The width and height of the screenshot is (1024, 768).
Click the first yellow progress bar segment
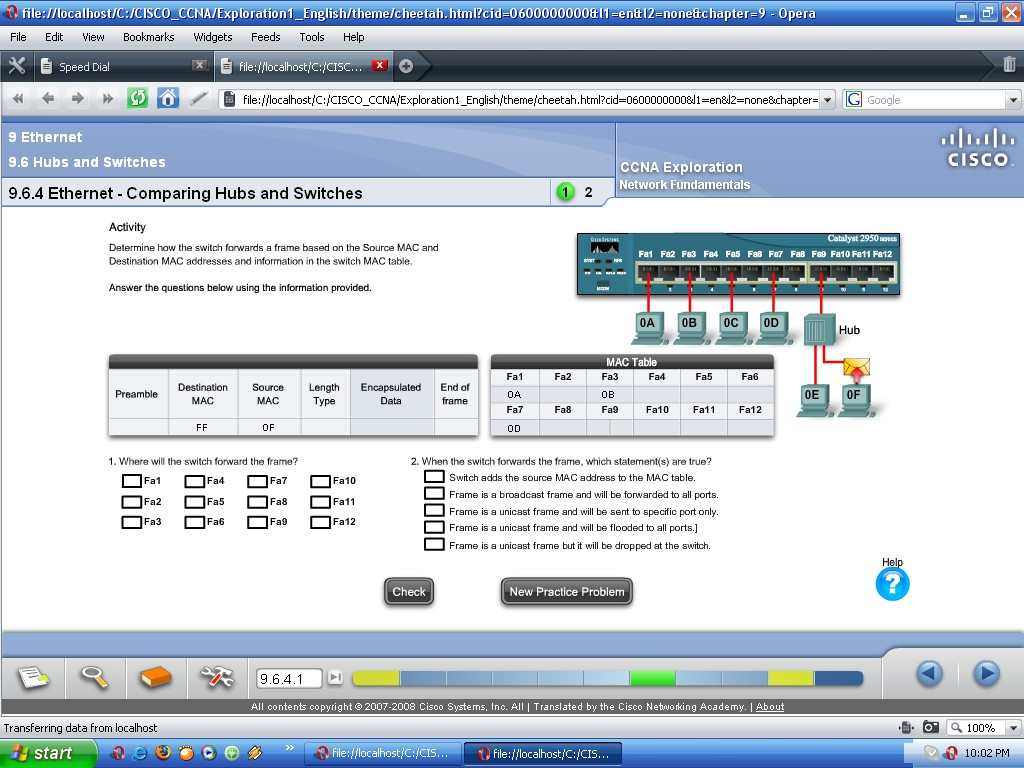(x=376, y=678)
